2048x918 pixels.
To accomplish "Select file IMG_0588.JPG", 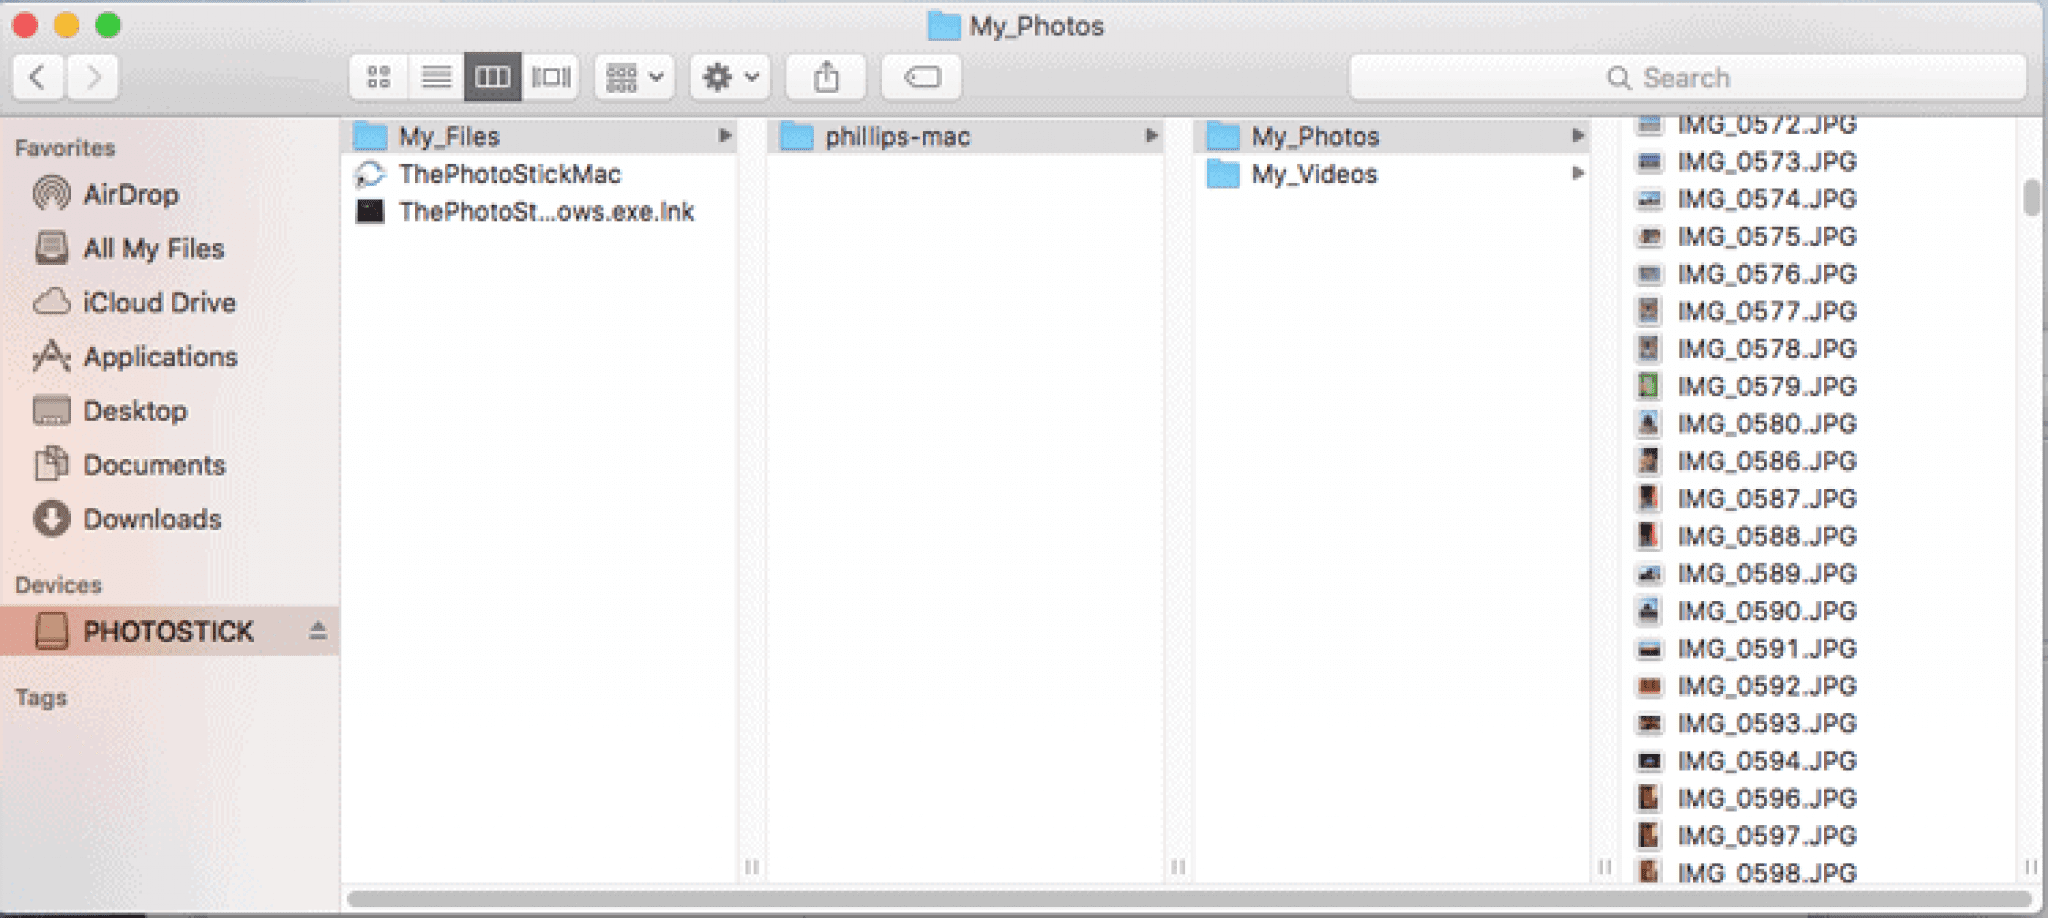I will click(1766, 536).
